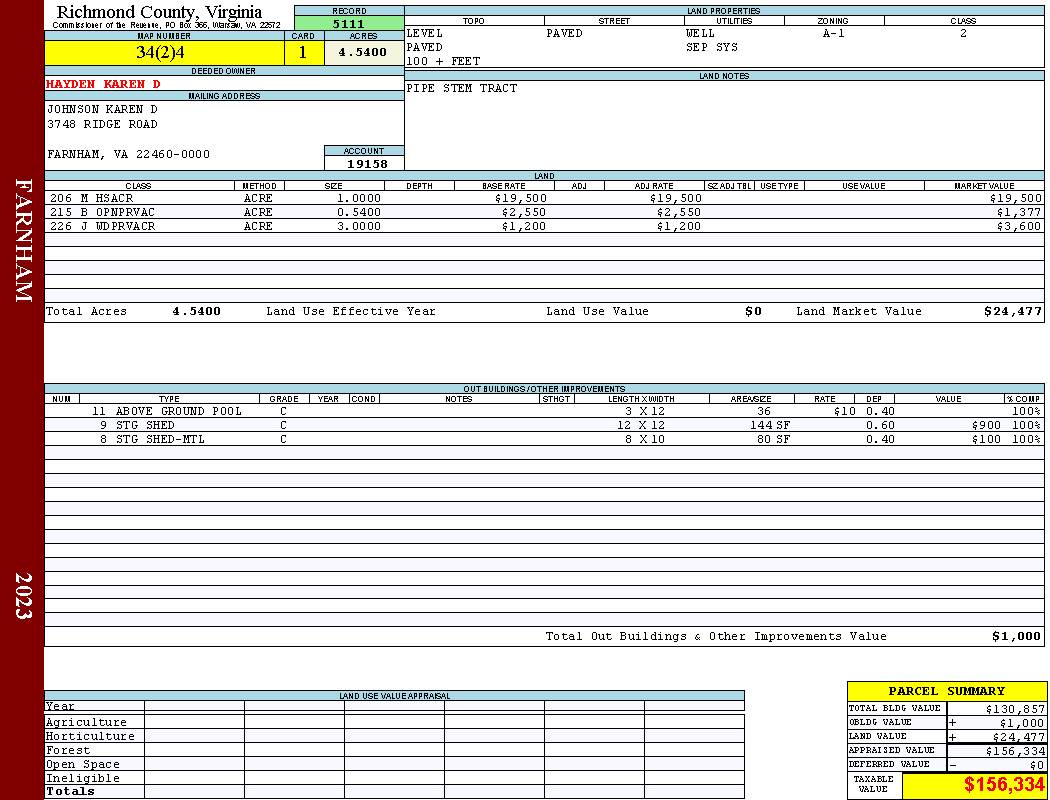Click address line 3748 RIDGE ROAD

pyautogui.click(x=102, y=125)
